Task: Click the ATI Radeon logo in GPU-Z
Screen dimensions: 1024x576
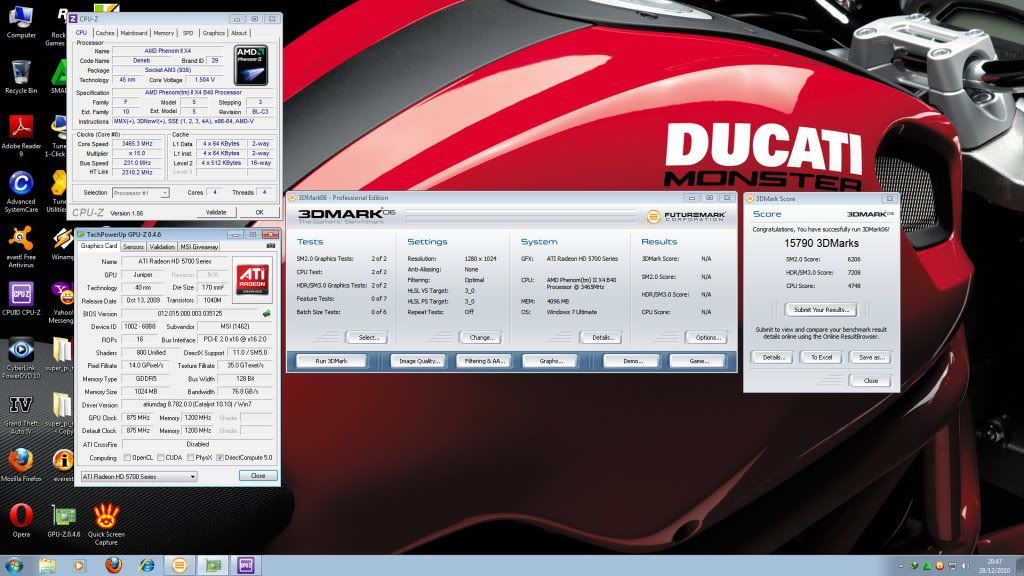Action: click(x=252, y=280)
